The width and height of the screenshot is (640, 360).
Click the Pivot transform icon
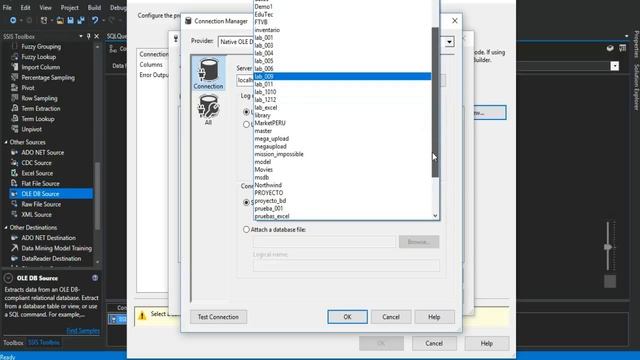(15, 88)
